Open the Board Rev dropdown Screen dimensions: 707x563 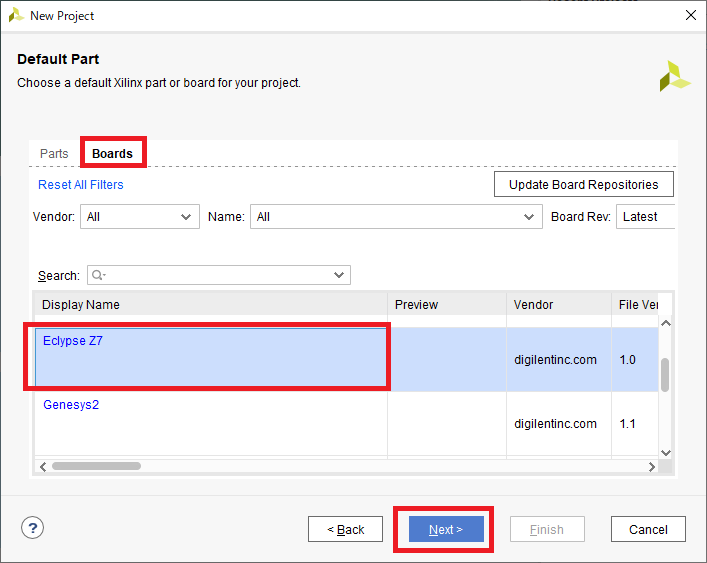pos(645,217)
